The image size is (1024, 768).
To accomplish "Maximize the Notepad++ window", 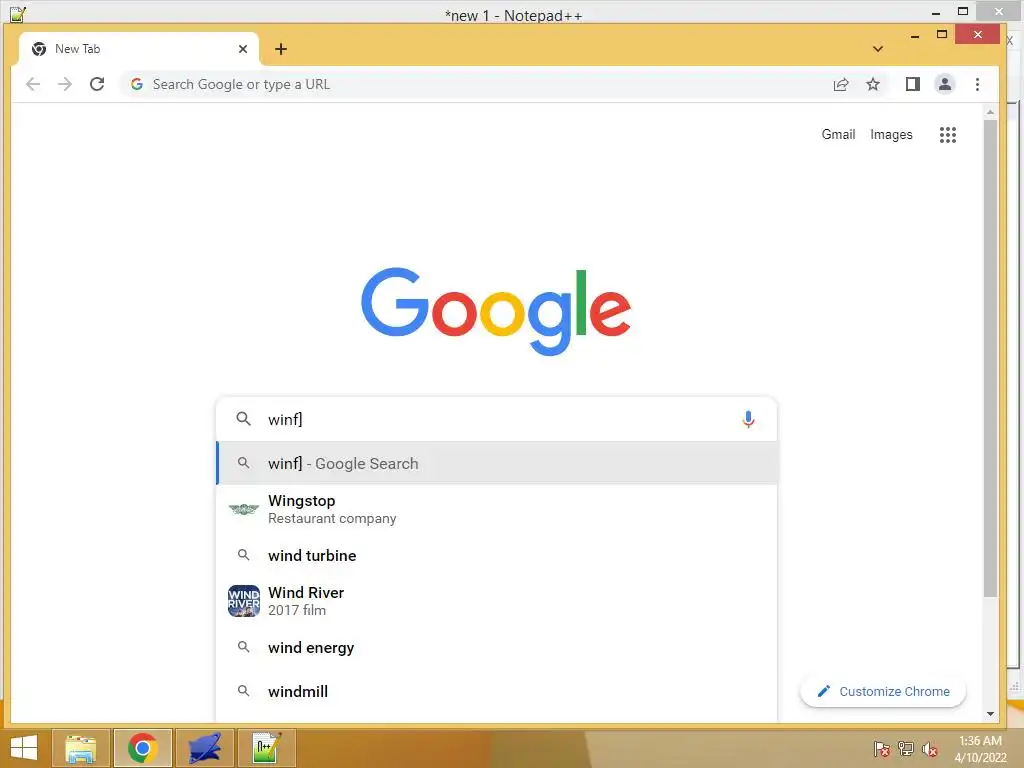I will coord(963,11).
